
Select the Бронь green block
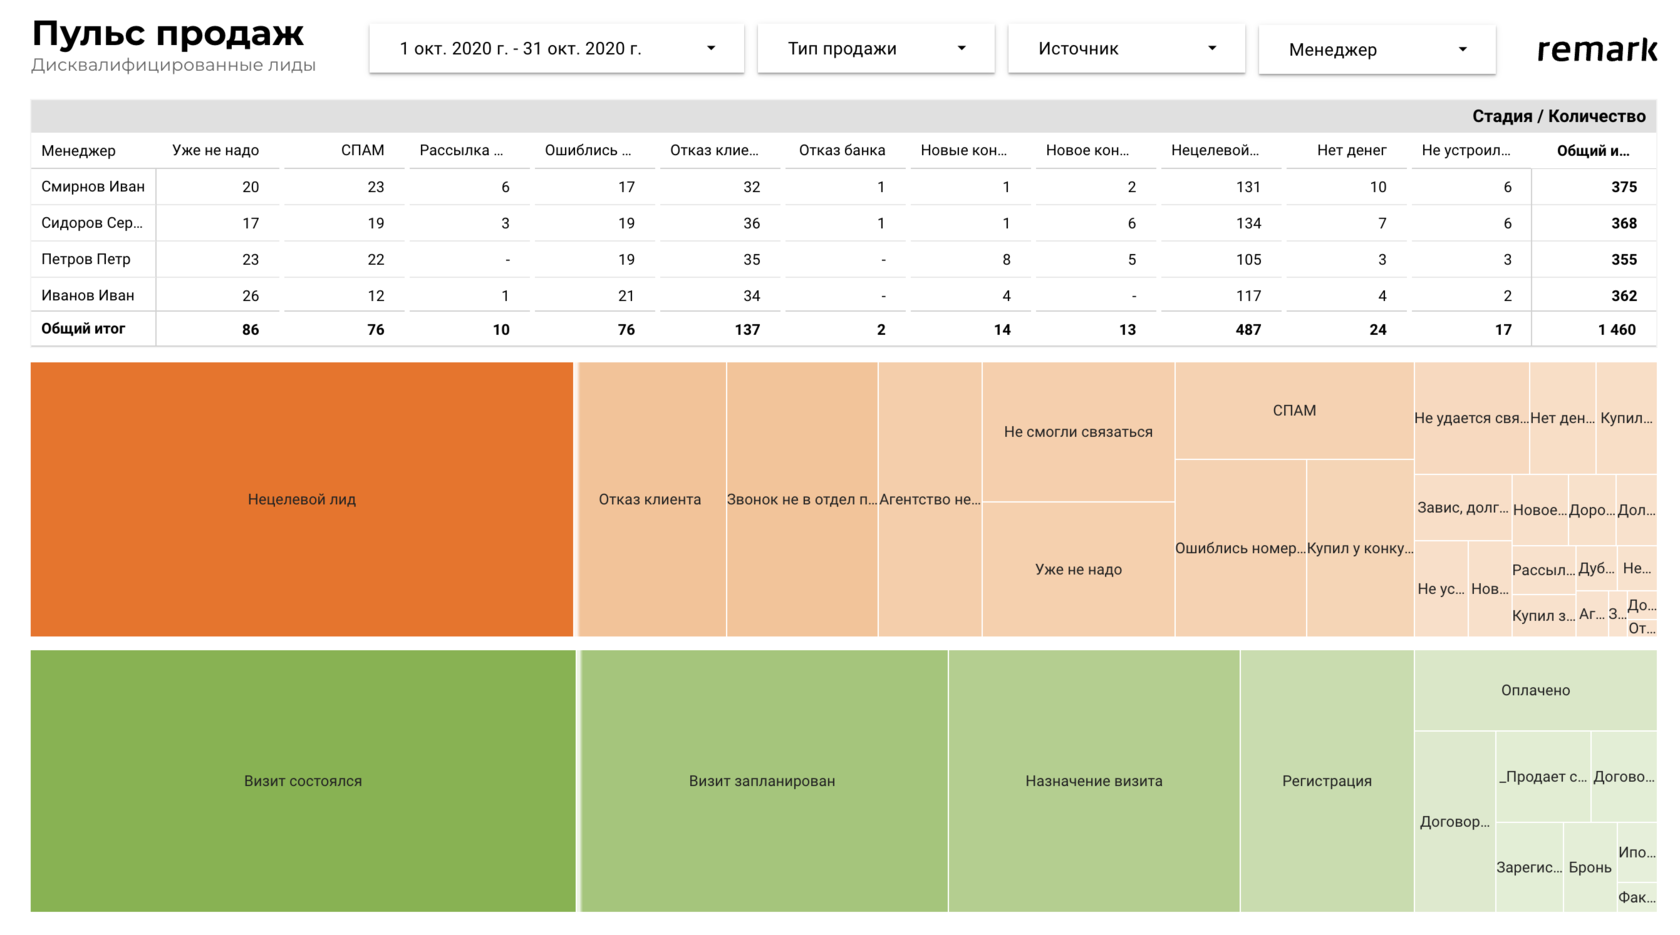click(x=1590, y=867)
